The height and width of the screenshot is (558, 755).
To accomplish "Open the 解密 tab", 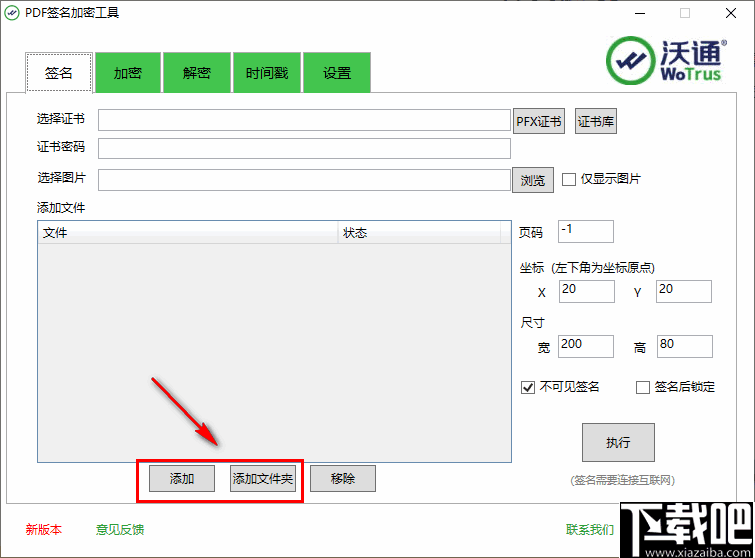I will click(x=197, y=73).
